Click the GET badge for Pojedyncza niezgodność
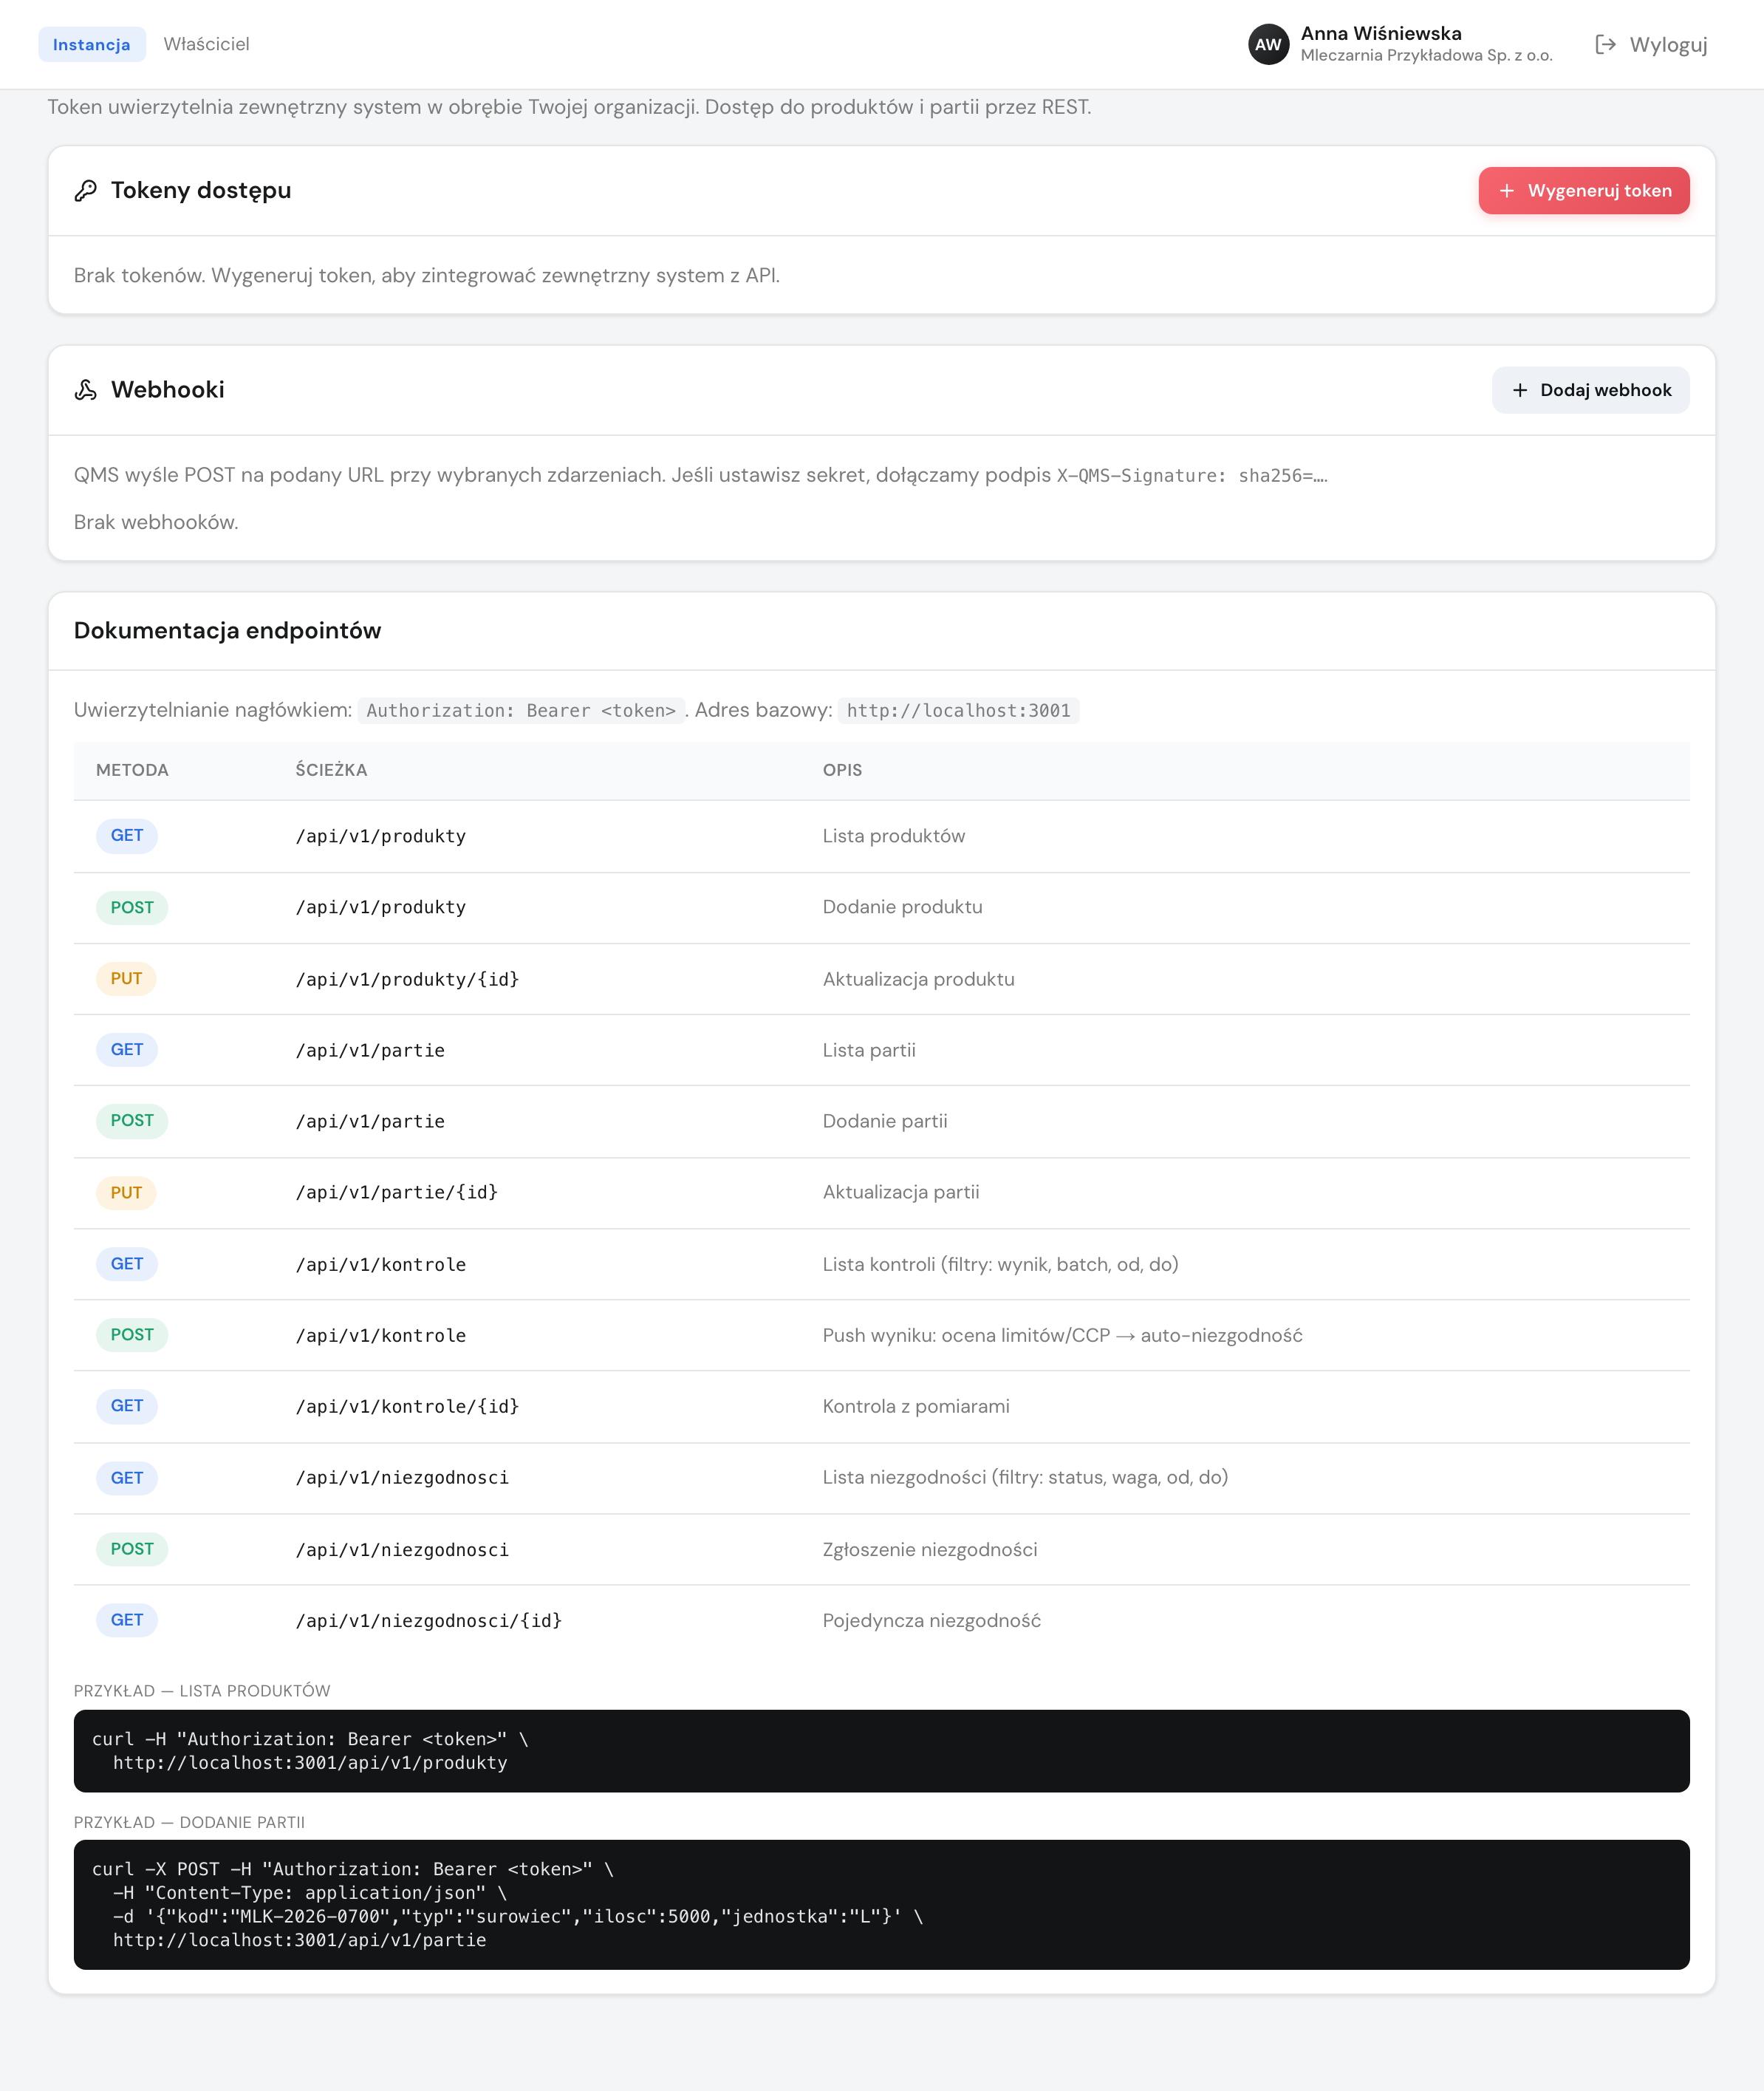The image size is (1764, 2091). (x=127, y=1620)
